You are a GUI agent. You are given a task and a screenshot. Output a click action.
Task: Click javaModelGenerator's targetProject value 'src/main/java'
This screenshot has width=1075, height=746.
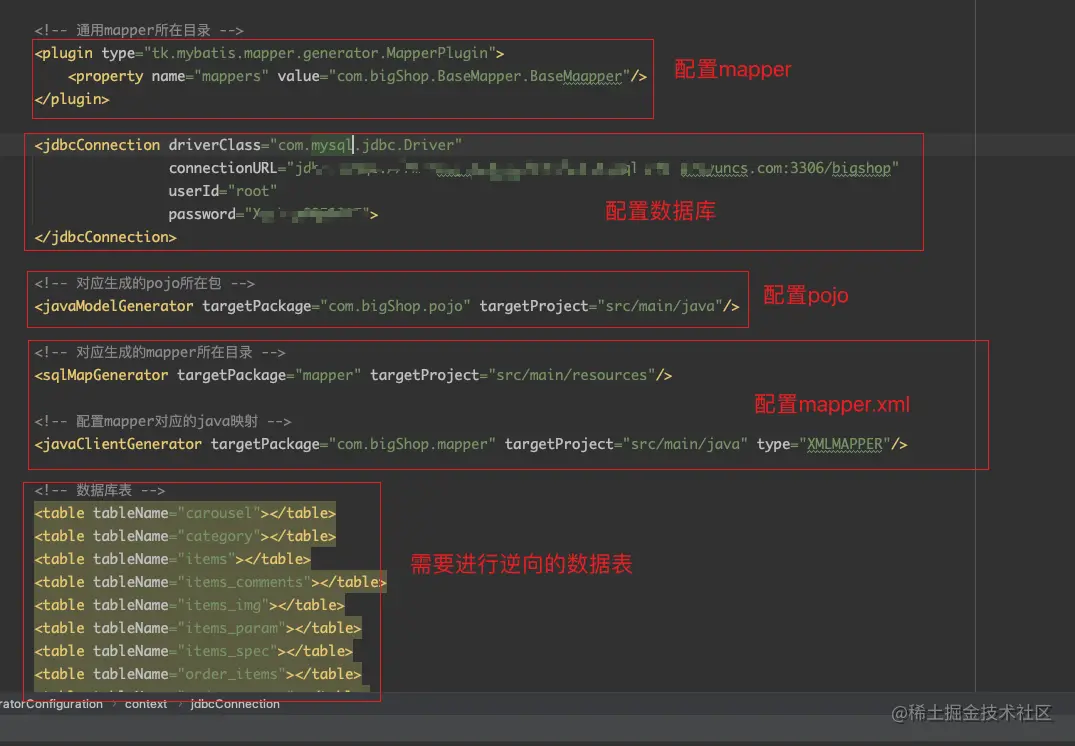point(660,306)
